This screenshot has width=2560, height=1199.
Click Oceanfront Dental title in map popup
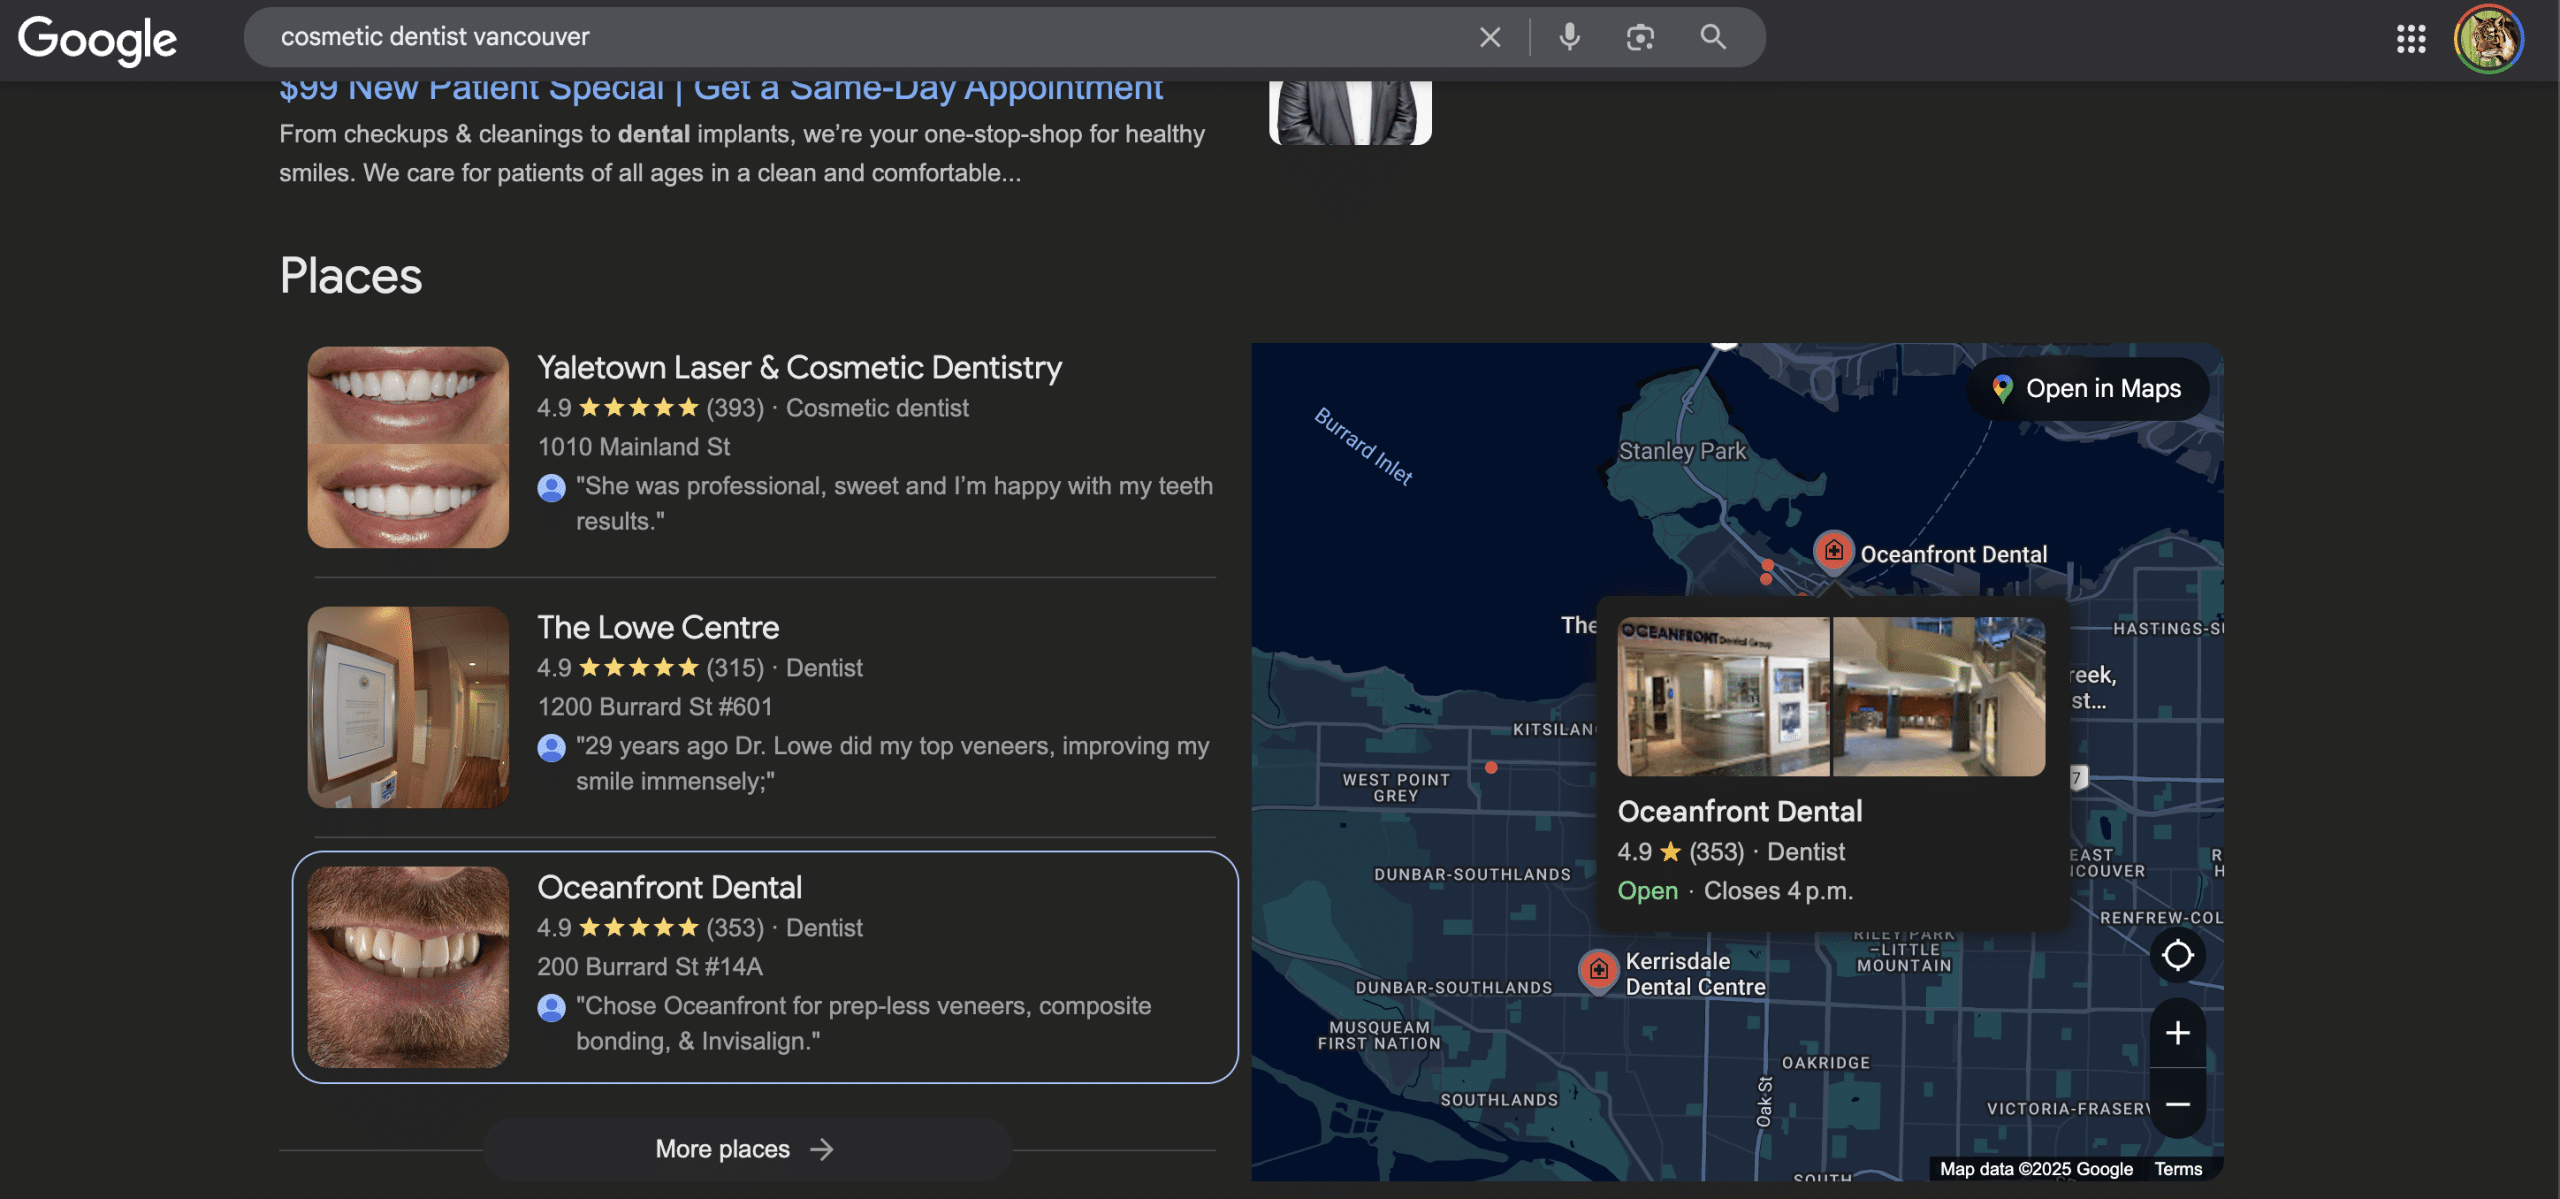[1740, 811]
